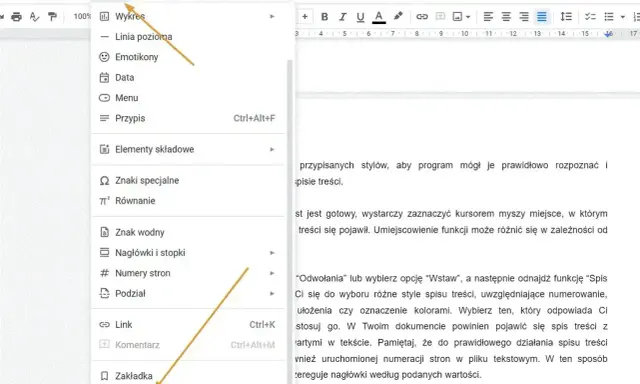Open Znaki specjalne dialog
Screen dimensions: 640x384
pos(188,180)
